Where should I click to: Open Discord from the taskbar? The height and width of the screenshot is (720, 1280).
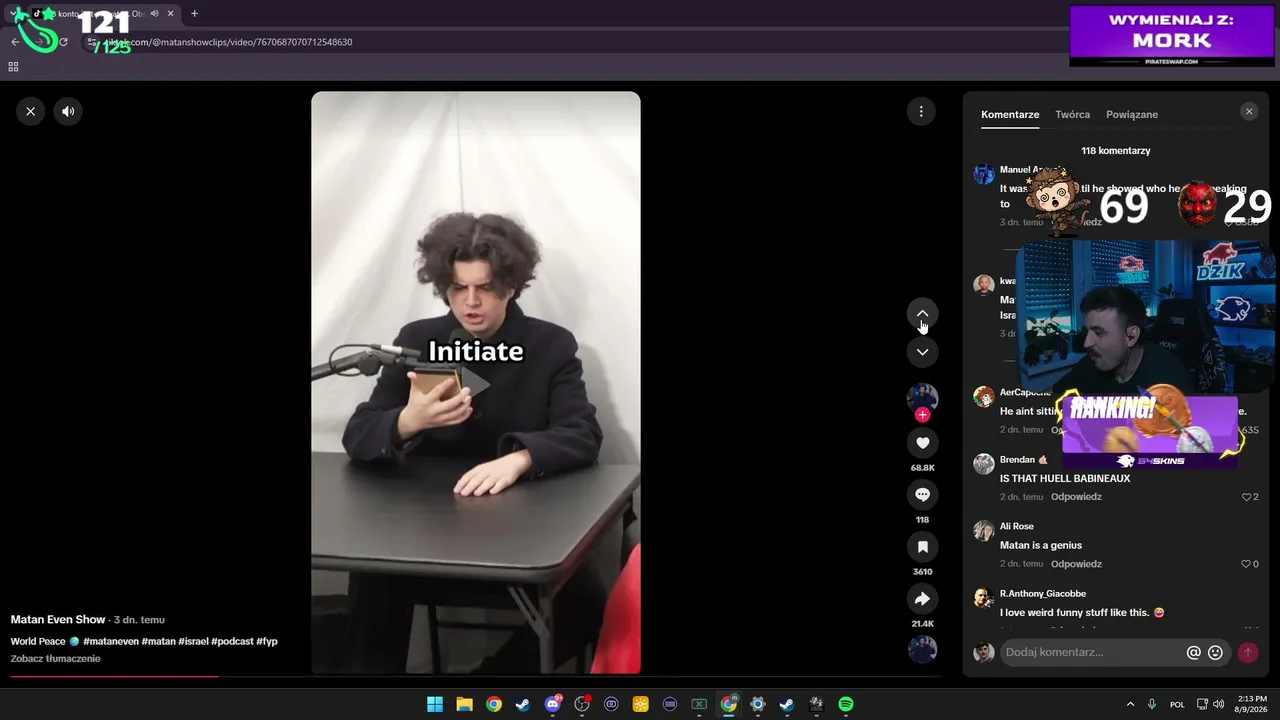coord(553,704)
